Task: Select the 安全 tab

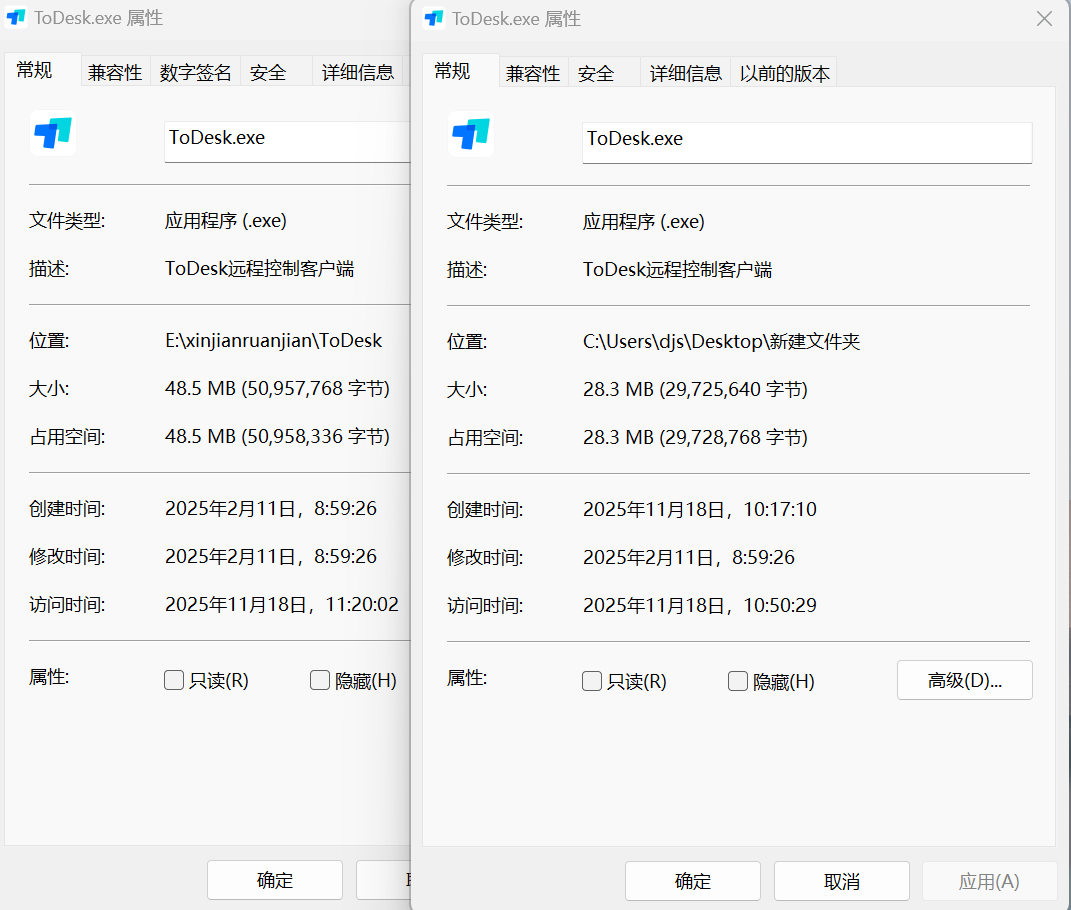Action: click(596, 71)
